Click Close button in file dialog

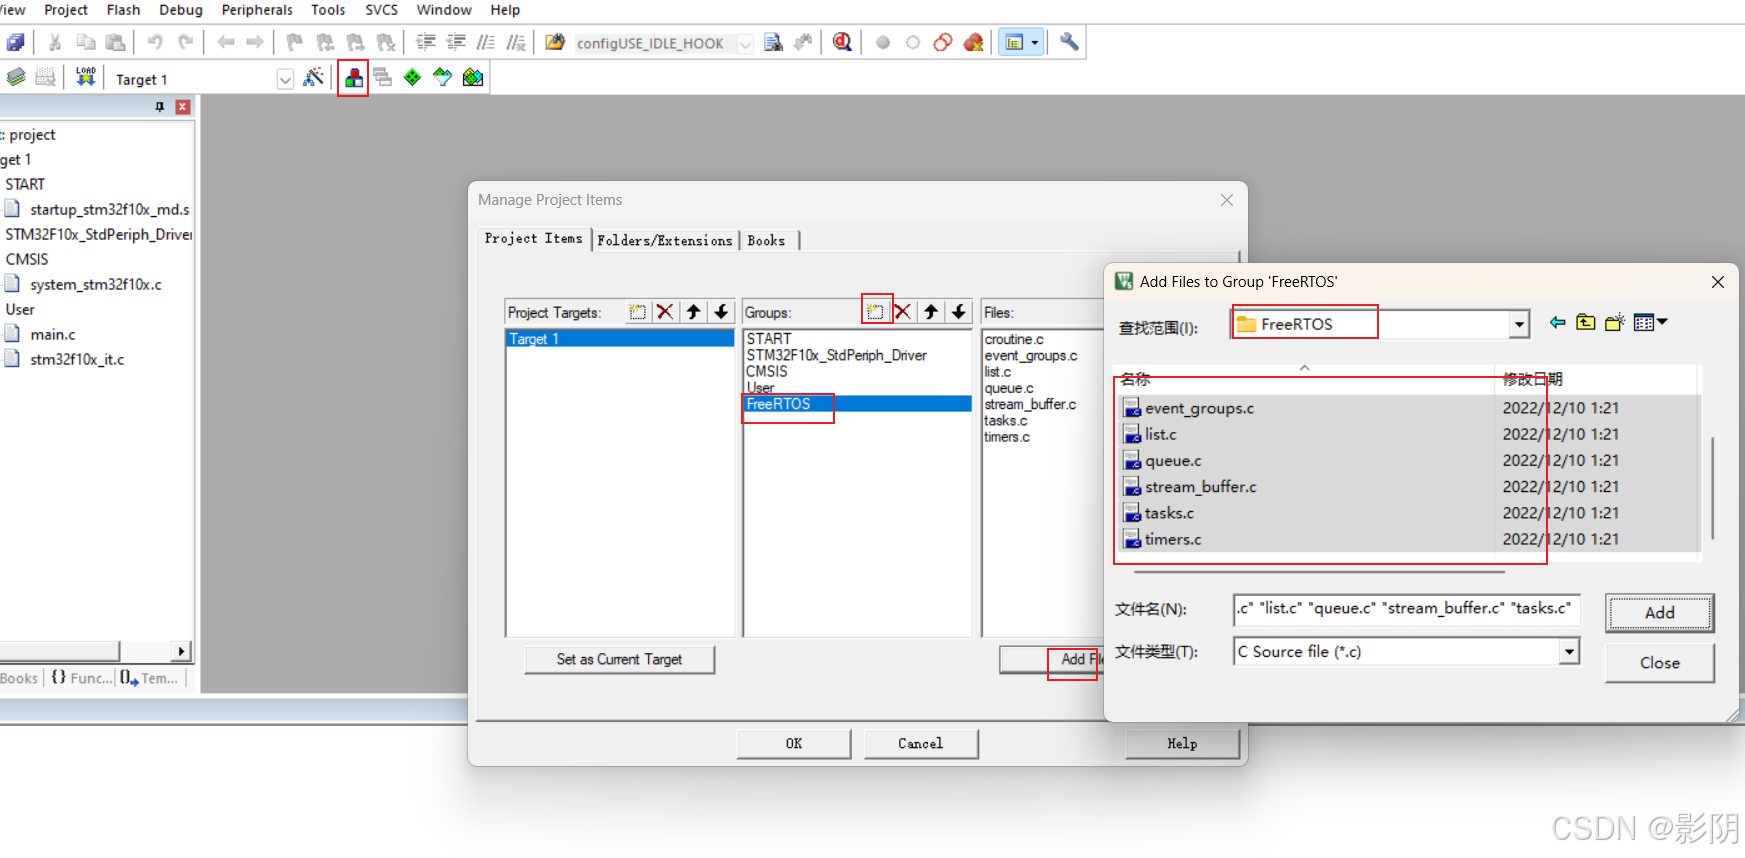(x=1660, y=663)
